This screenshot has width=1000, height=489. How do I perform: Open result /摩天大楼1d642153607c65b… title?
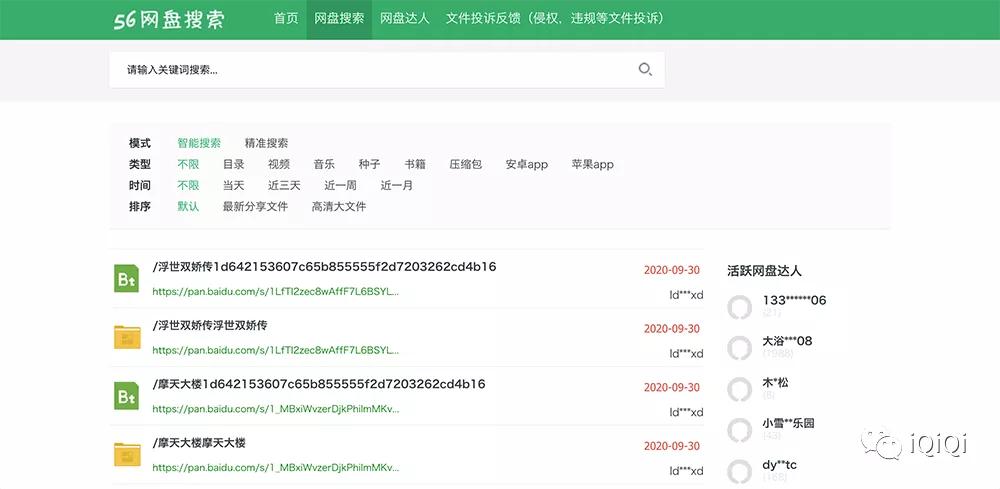tap(319, 384)
